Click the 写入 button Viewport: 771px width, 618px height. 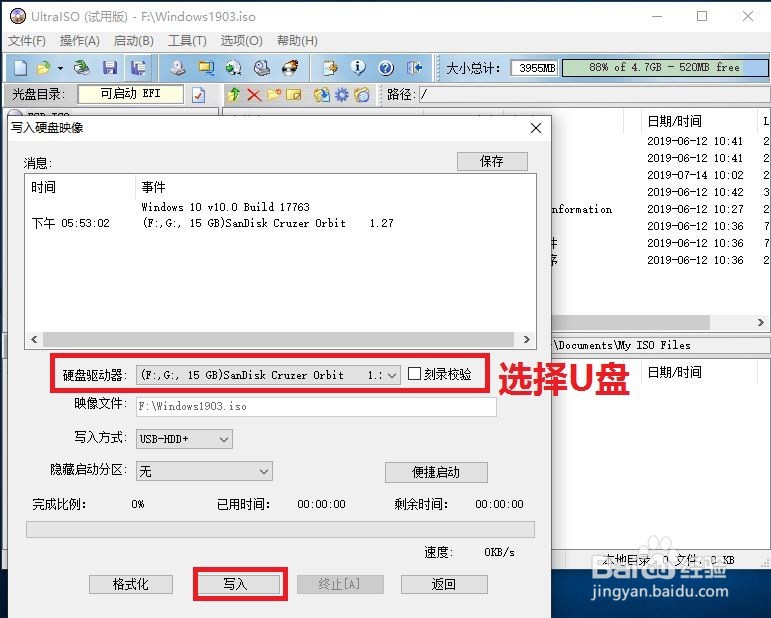pos(240,584)
